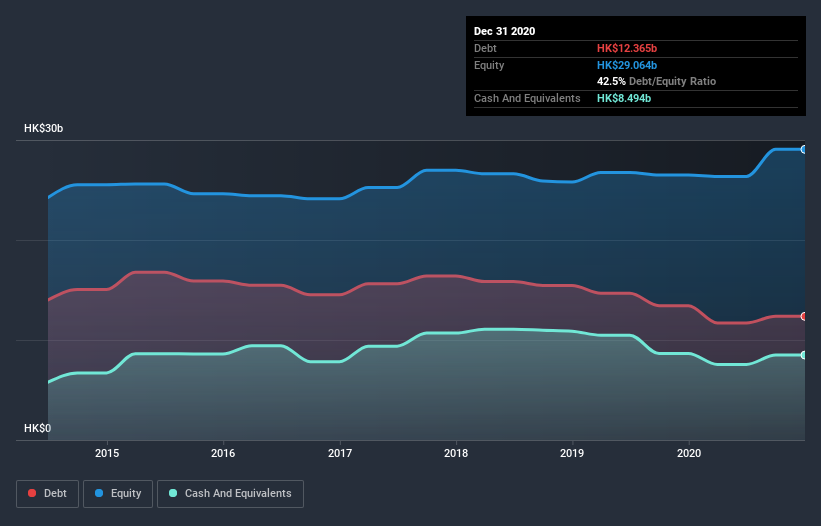Viewport: 821px width, 526px height.
Task: Click the 2017 x-axis label
Action: pos(340,453)
